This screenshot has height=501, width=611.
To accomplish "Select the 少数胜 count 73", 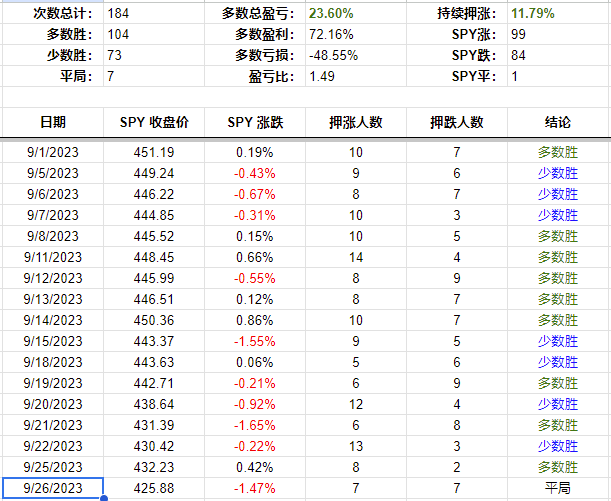I will click(115, 55).
